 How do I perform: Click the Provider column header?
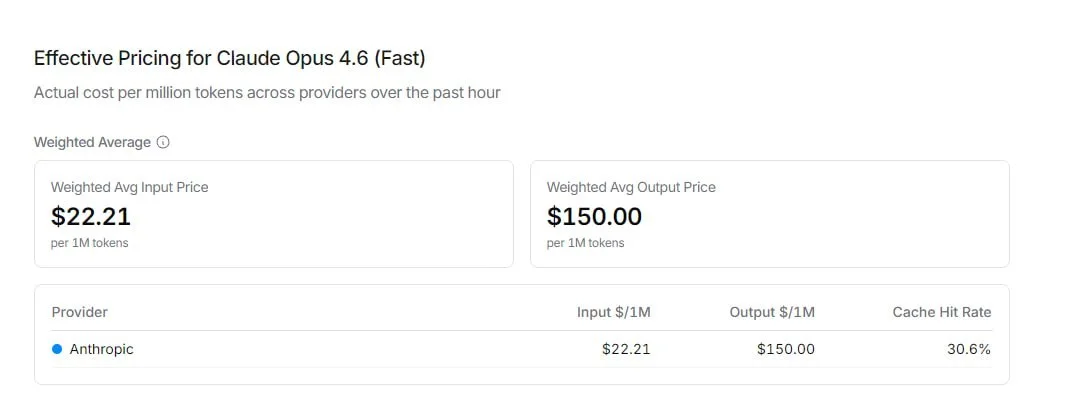pos(80,312)
